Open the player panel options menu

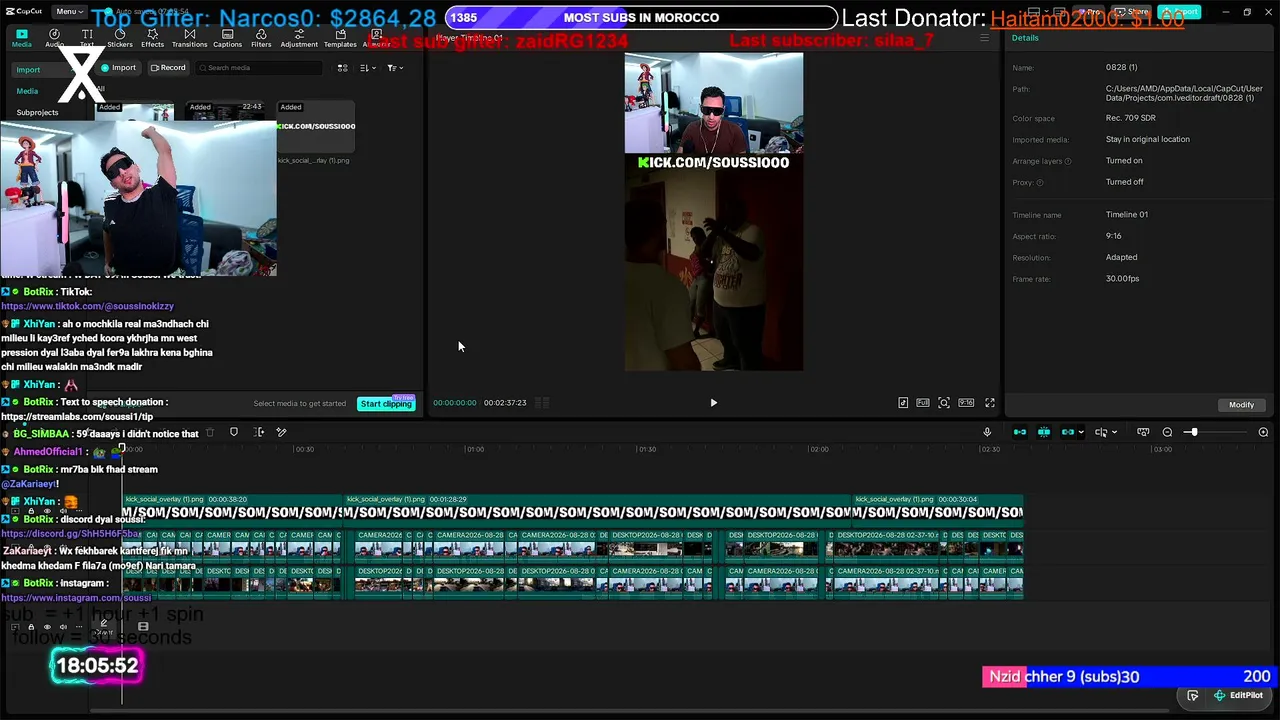point(984,38)
